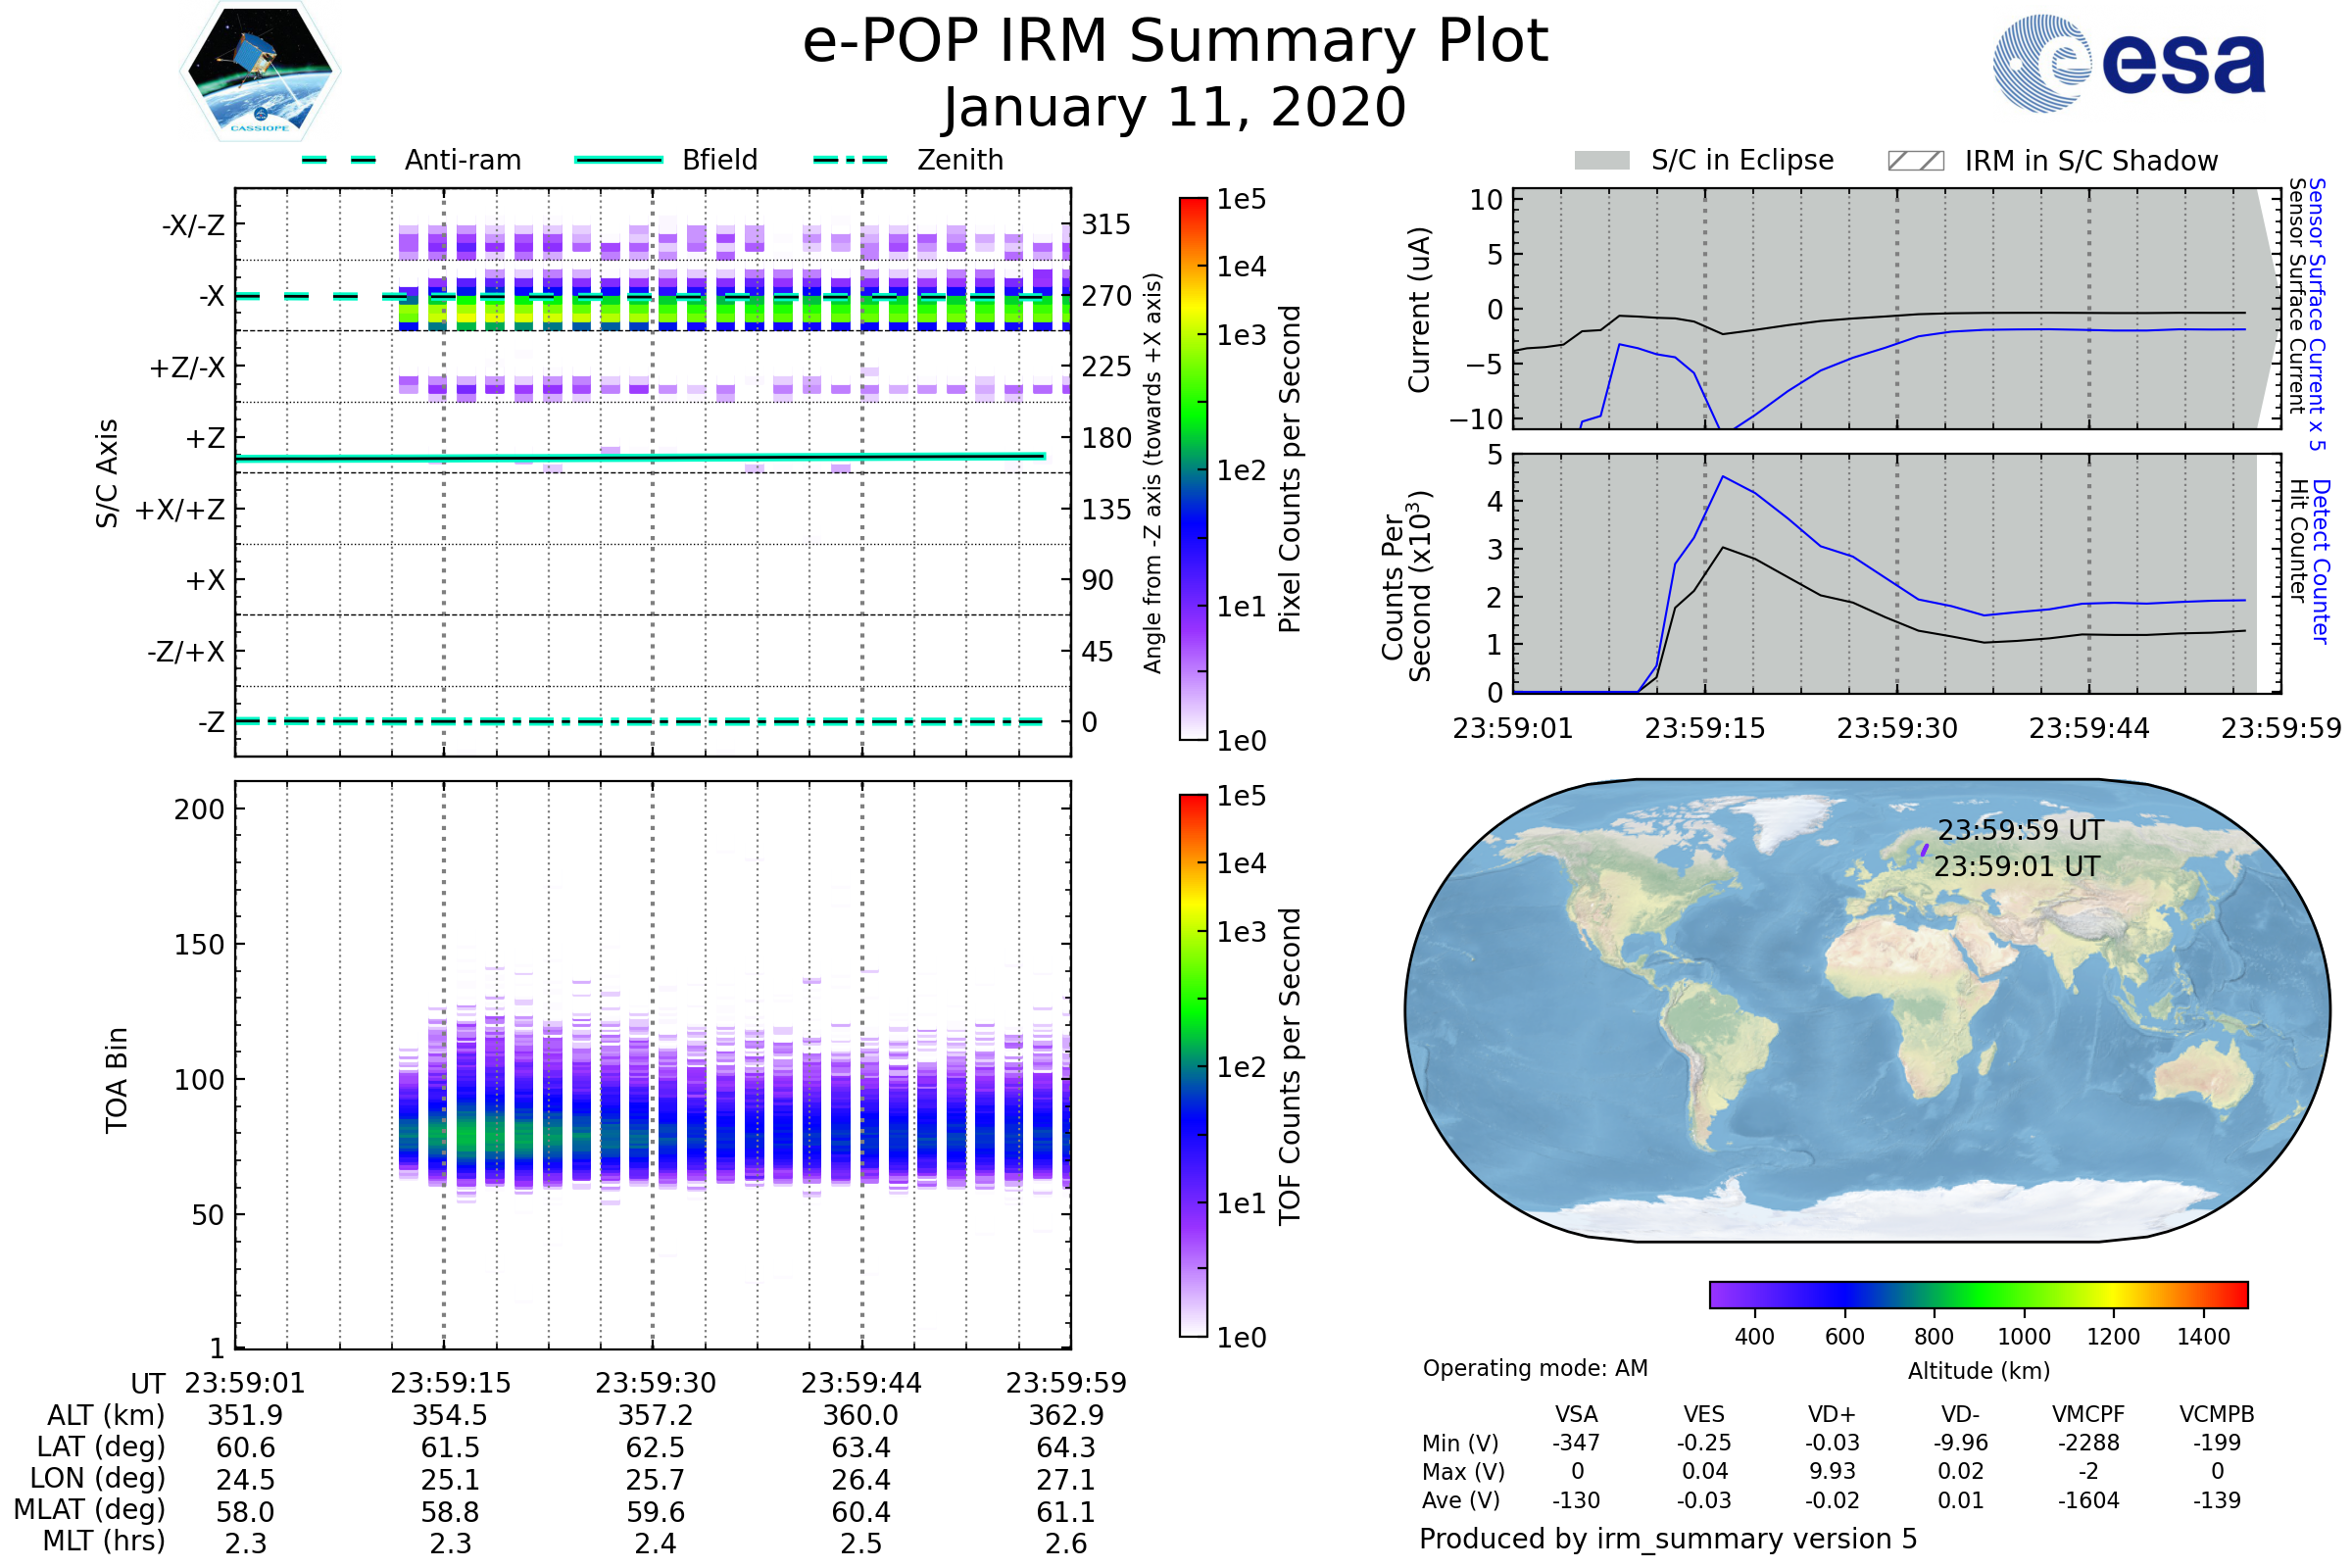2352x1568 pixels.
Task: Click the VMCPF voltage column header
Action: [x=2088, y=1414]
